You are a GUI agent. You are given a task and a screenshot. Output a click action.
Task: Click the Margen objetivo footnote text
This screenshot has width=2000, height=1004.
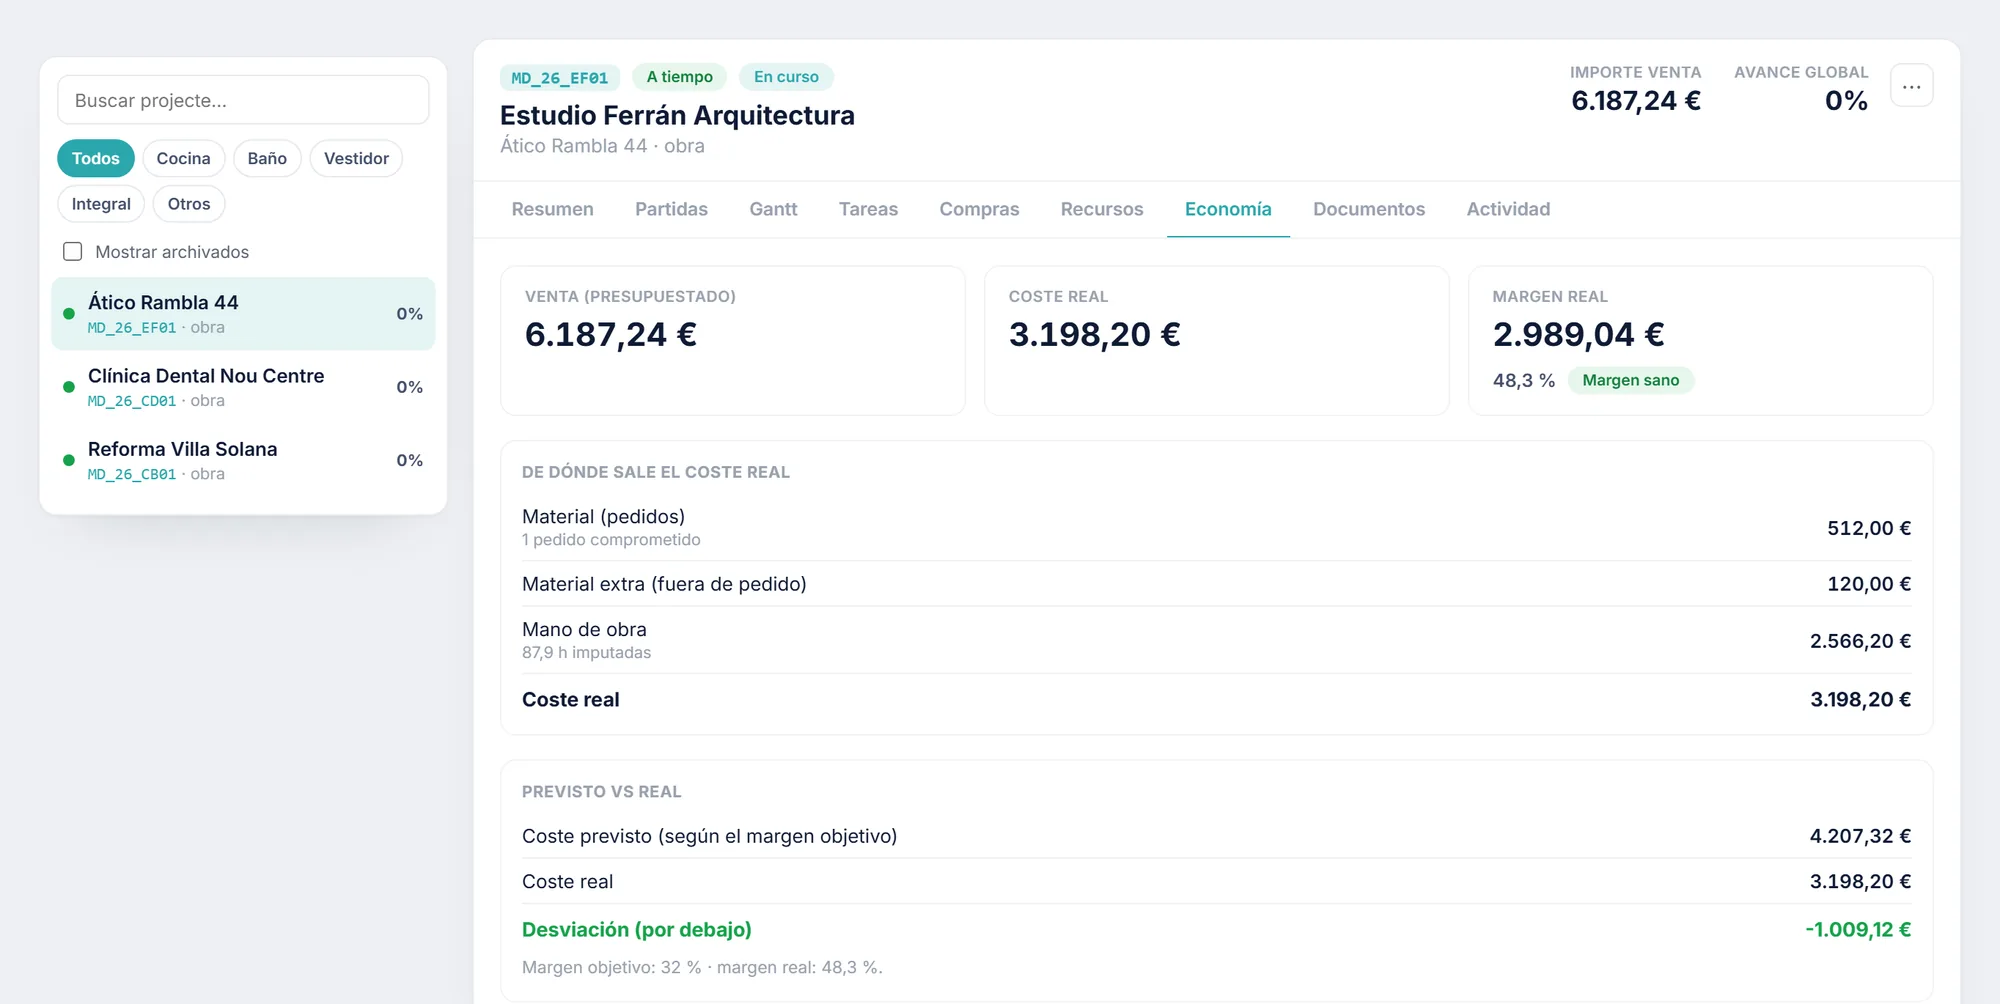click(x=702, y=968)
